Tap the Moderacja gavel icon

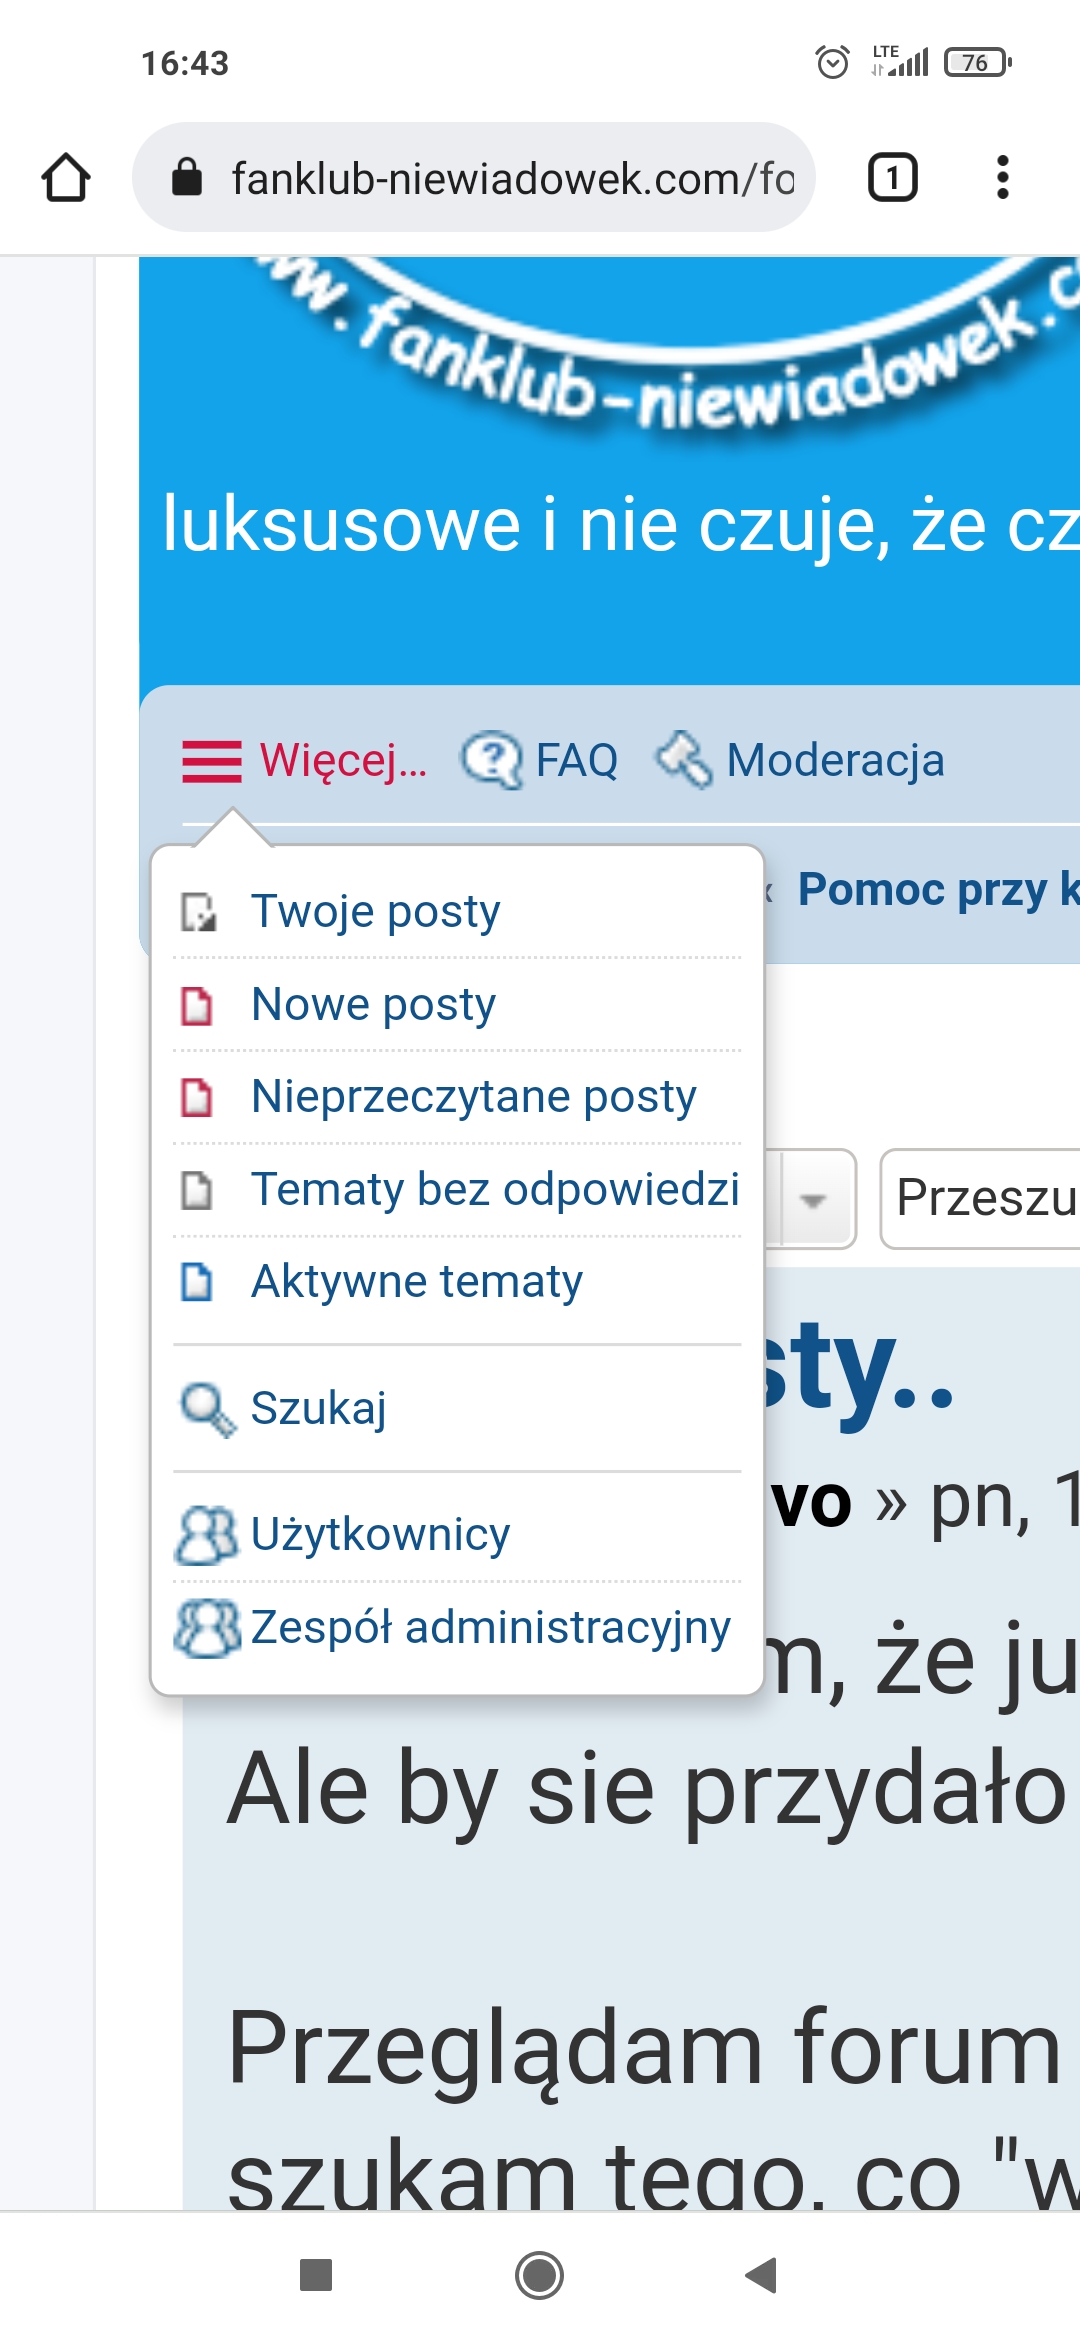click(684, 760)
